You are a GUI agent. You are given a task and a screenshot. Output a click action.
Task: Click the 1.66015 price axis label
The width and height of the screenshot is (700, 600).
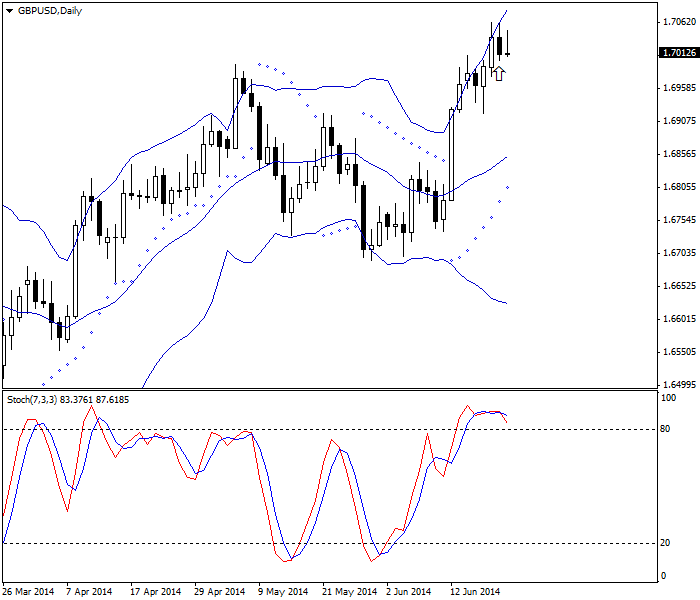678,318
